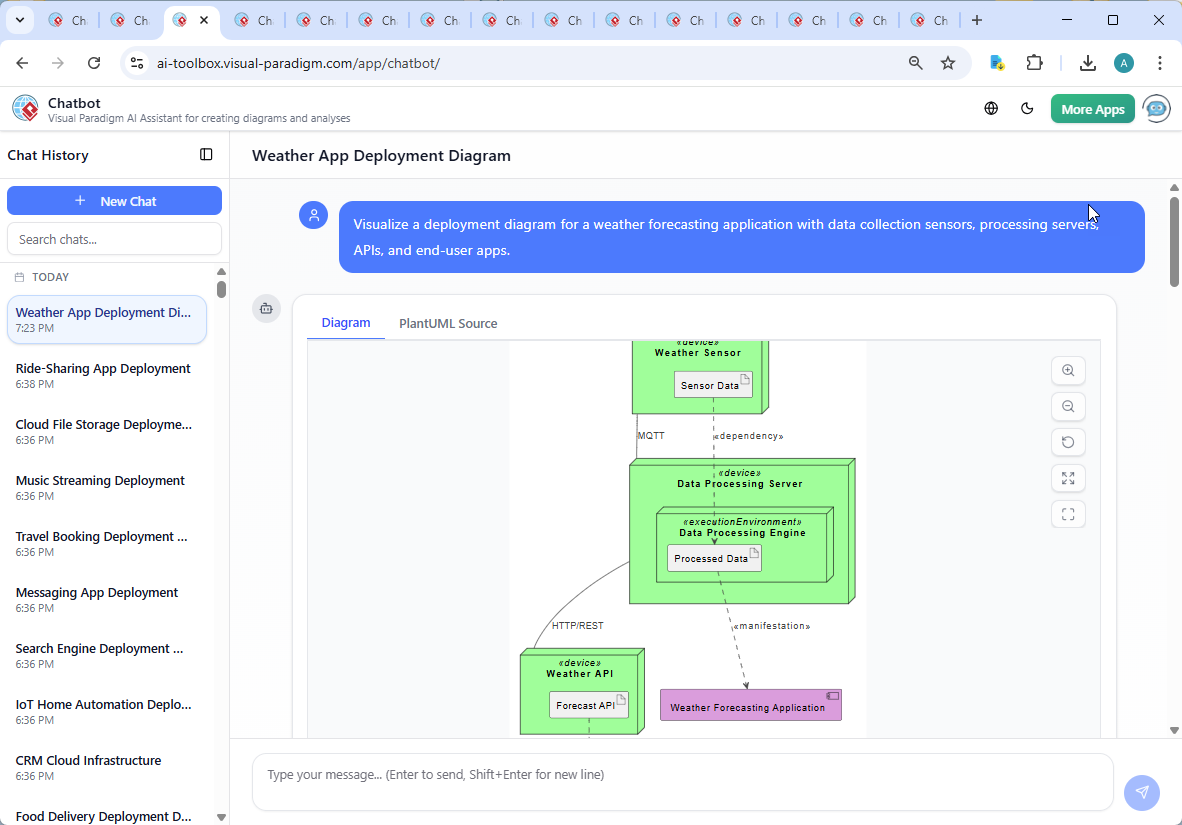Select the language globe icon
The height and width of the screenshot is (825, 1182).
pyautogui.click(x=991, y=108)
